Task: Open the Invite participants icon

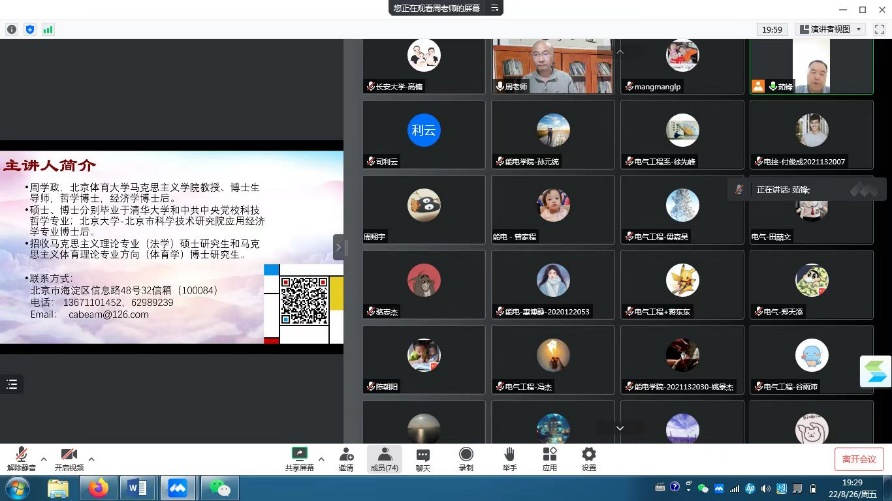Action: click(x=346, y=457)
